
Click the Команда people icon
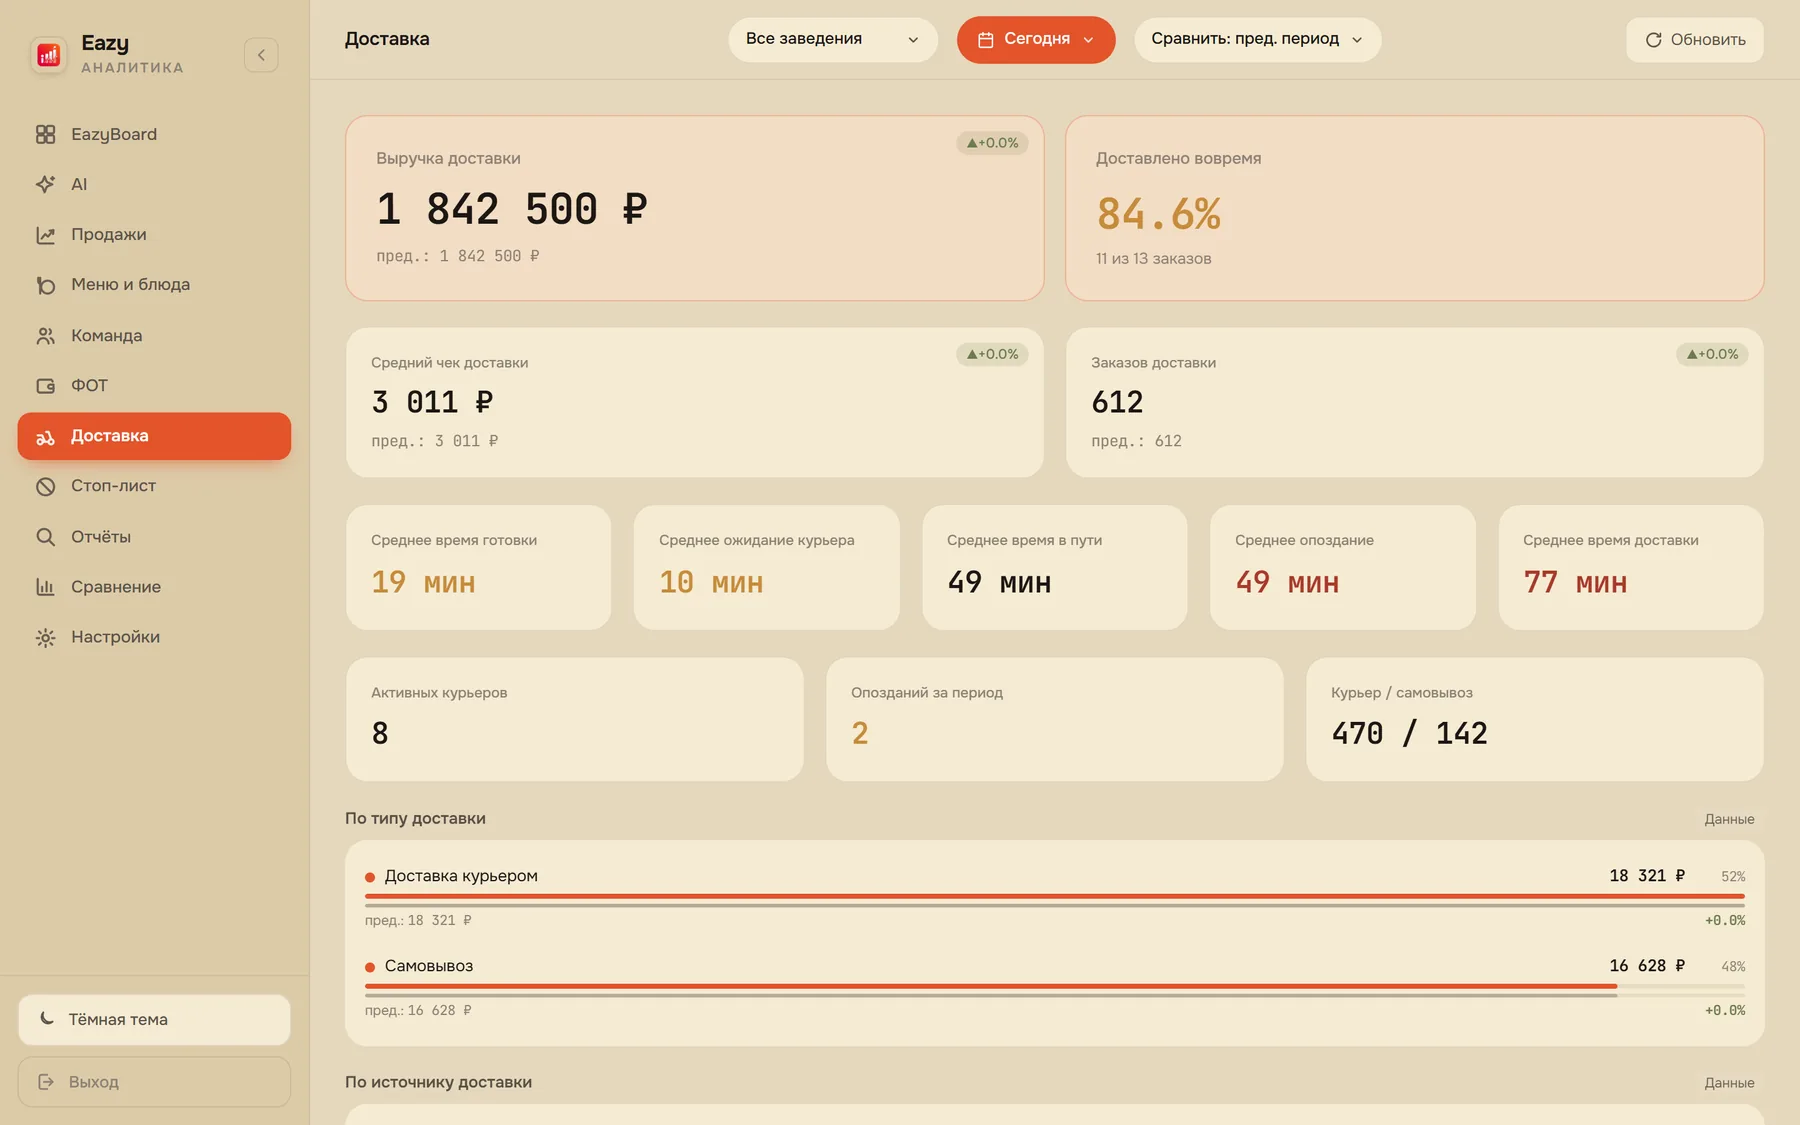45,336
